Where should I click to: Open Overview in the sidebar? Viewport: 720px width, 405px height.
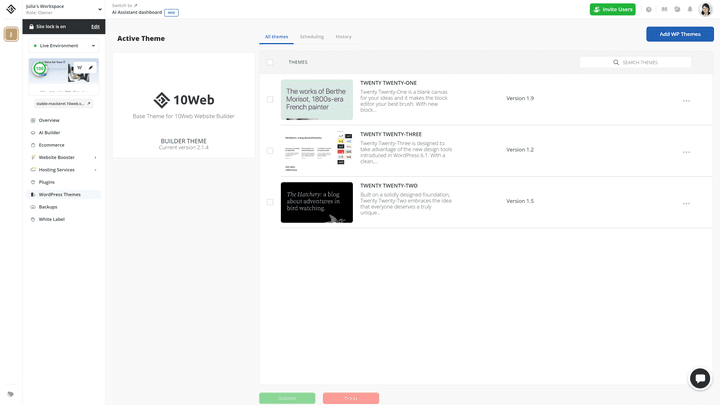click(49, 120)
